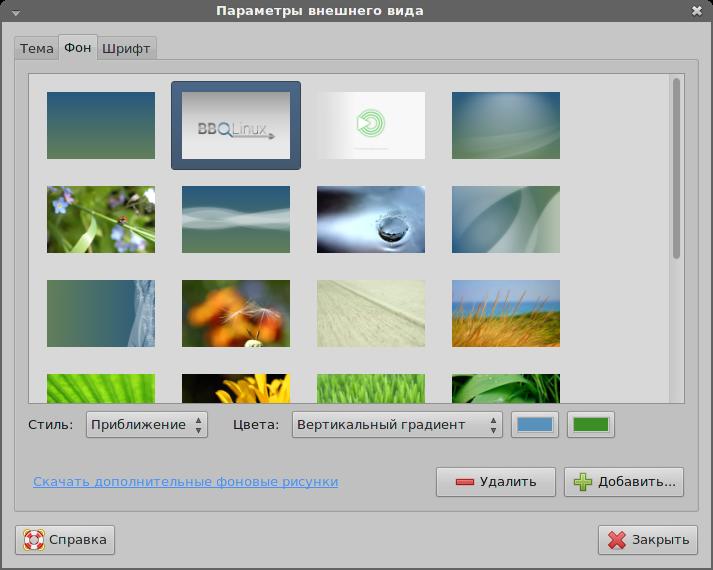
Task: Open the Стиль dropdown showing Приближение
Action: [147, 425]
